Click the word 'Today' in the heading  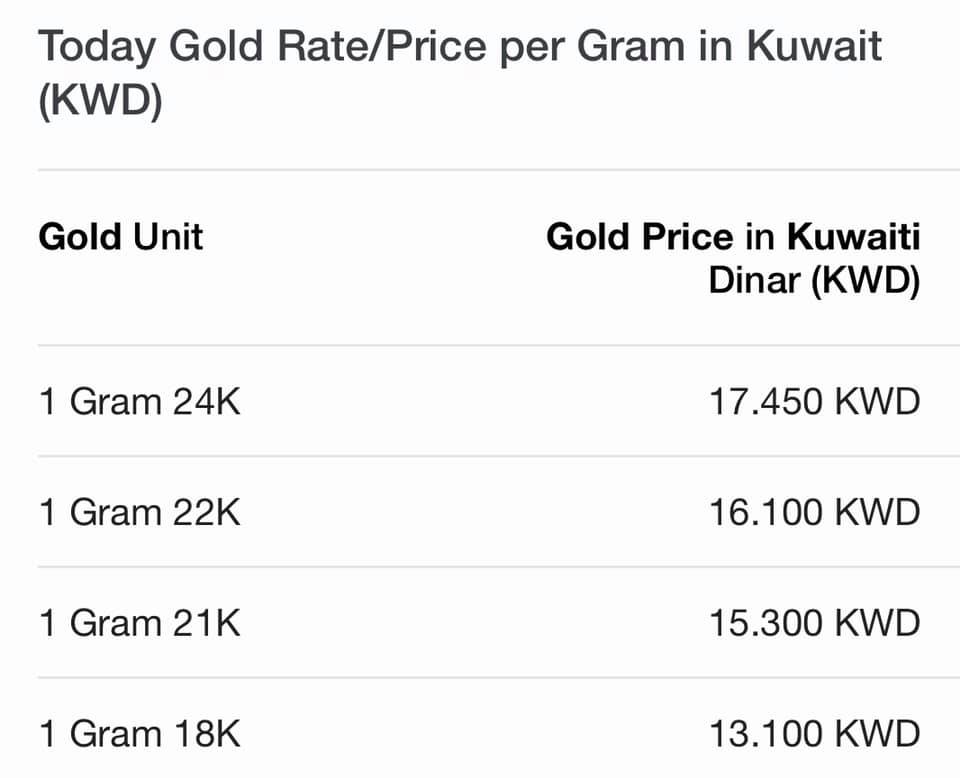97,48
